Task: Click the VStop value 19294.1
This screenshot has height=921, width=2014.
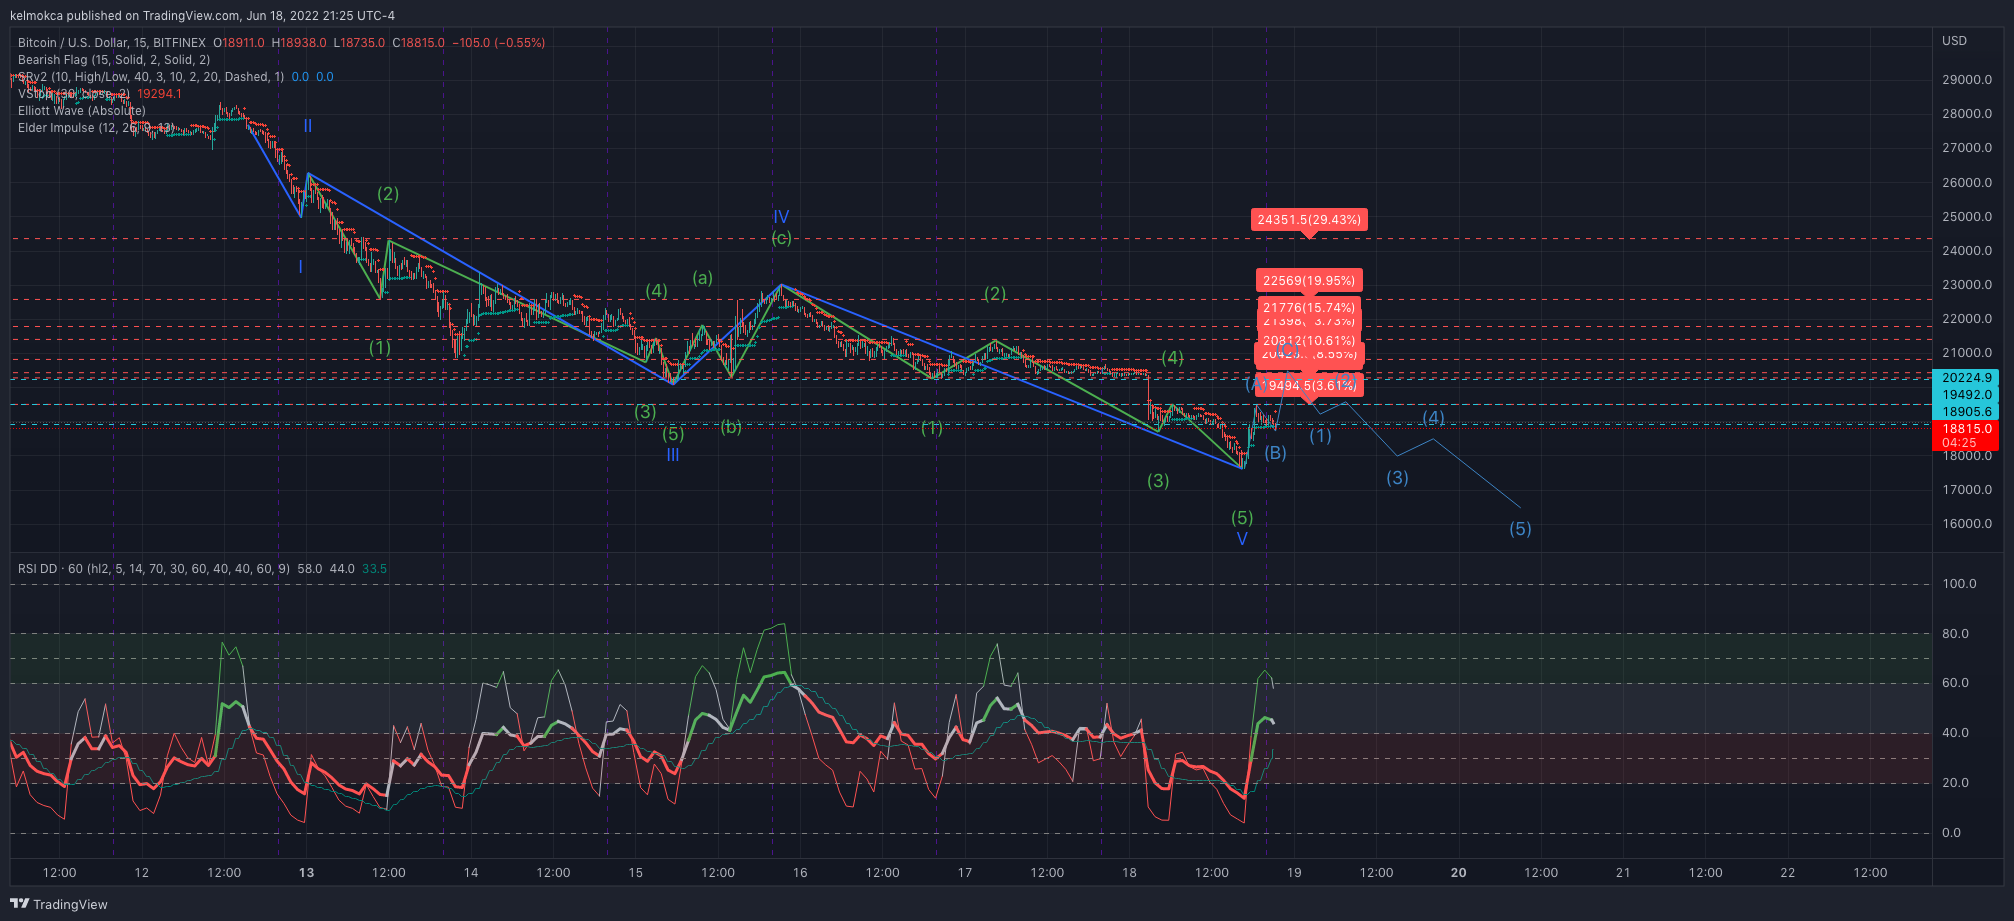Action: pos(159,94)
